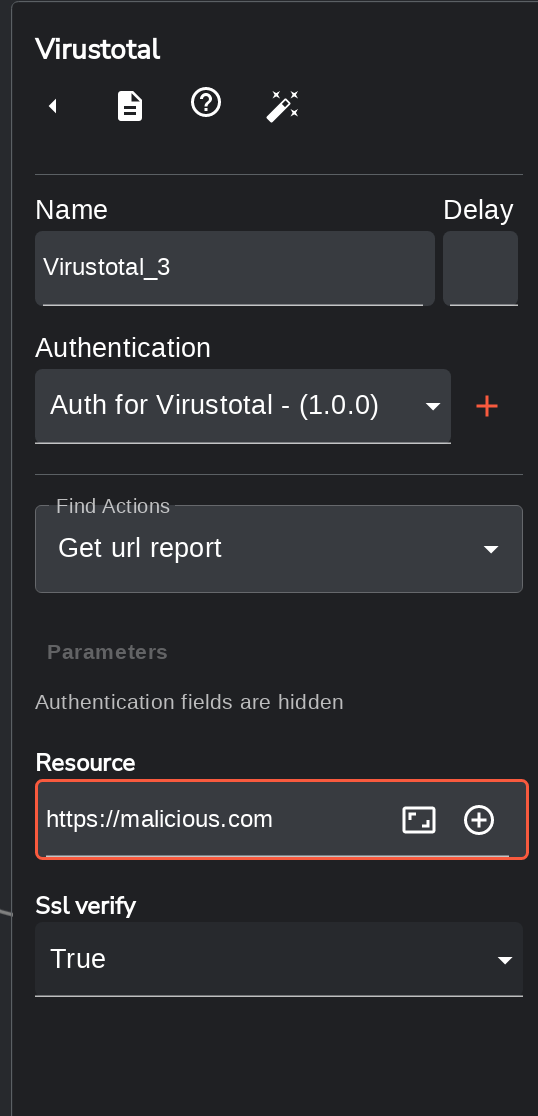Click the Name label
The image size is (538, 1116).
click(71, 210)
